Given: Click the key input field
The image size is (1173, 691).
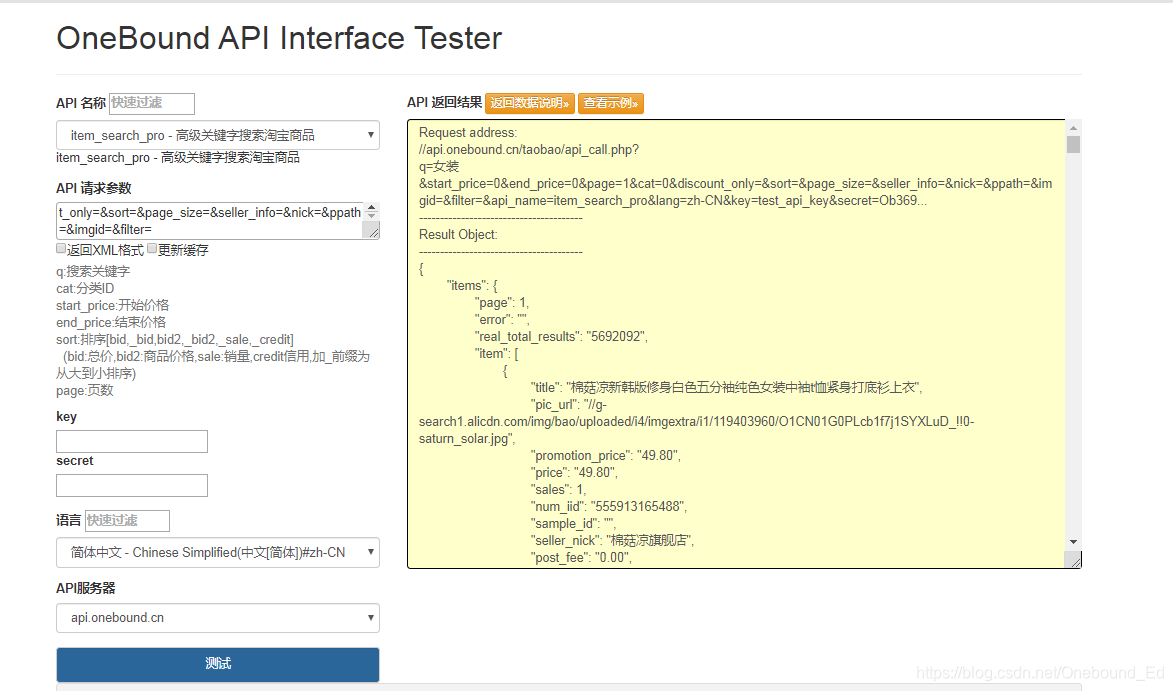Looking at the screenshot, I should [x=132, y=441].
